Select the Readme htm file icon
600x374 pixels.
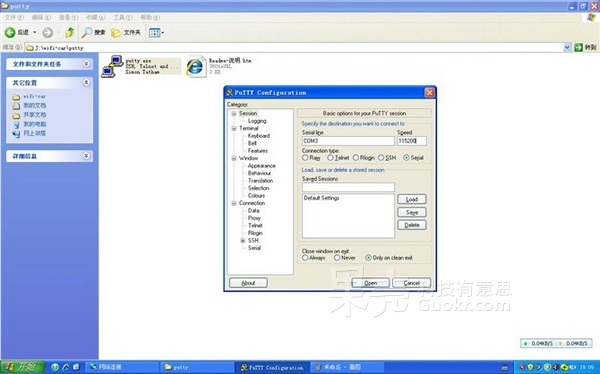click(196, 67)
